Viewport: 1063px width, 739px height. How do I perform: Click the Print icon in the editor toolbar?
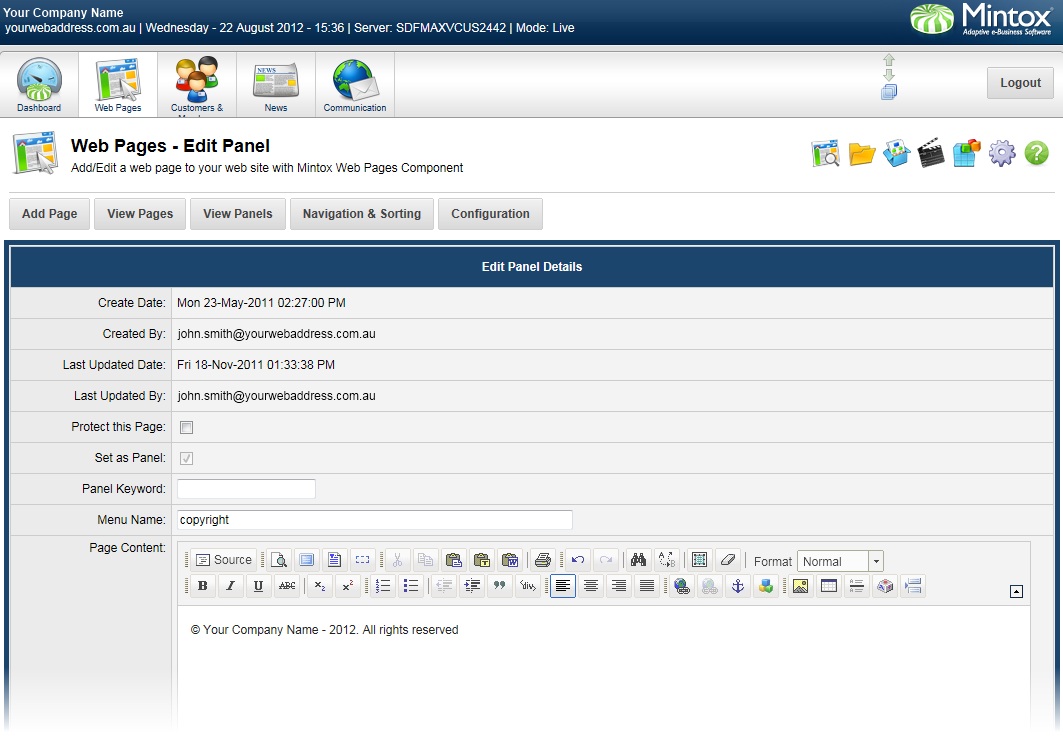(x=541, y=560)
